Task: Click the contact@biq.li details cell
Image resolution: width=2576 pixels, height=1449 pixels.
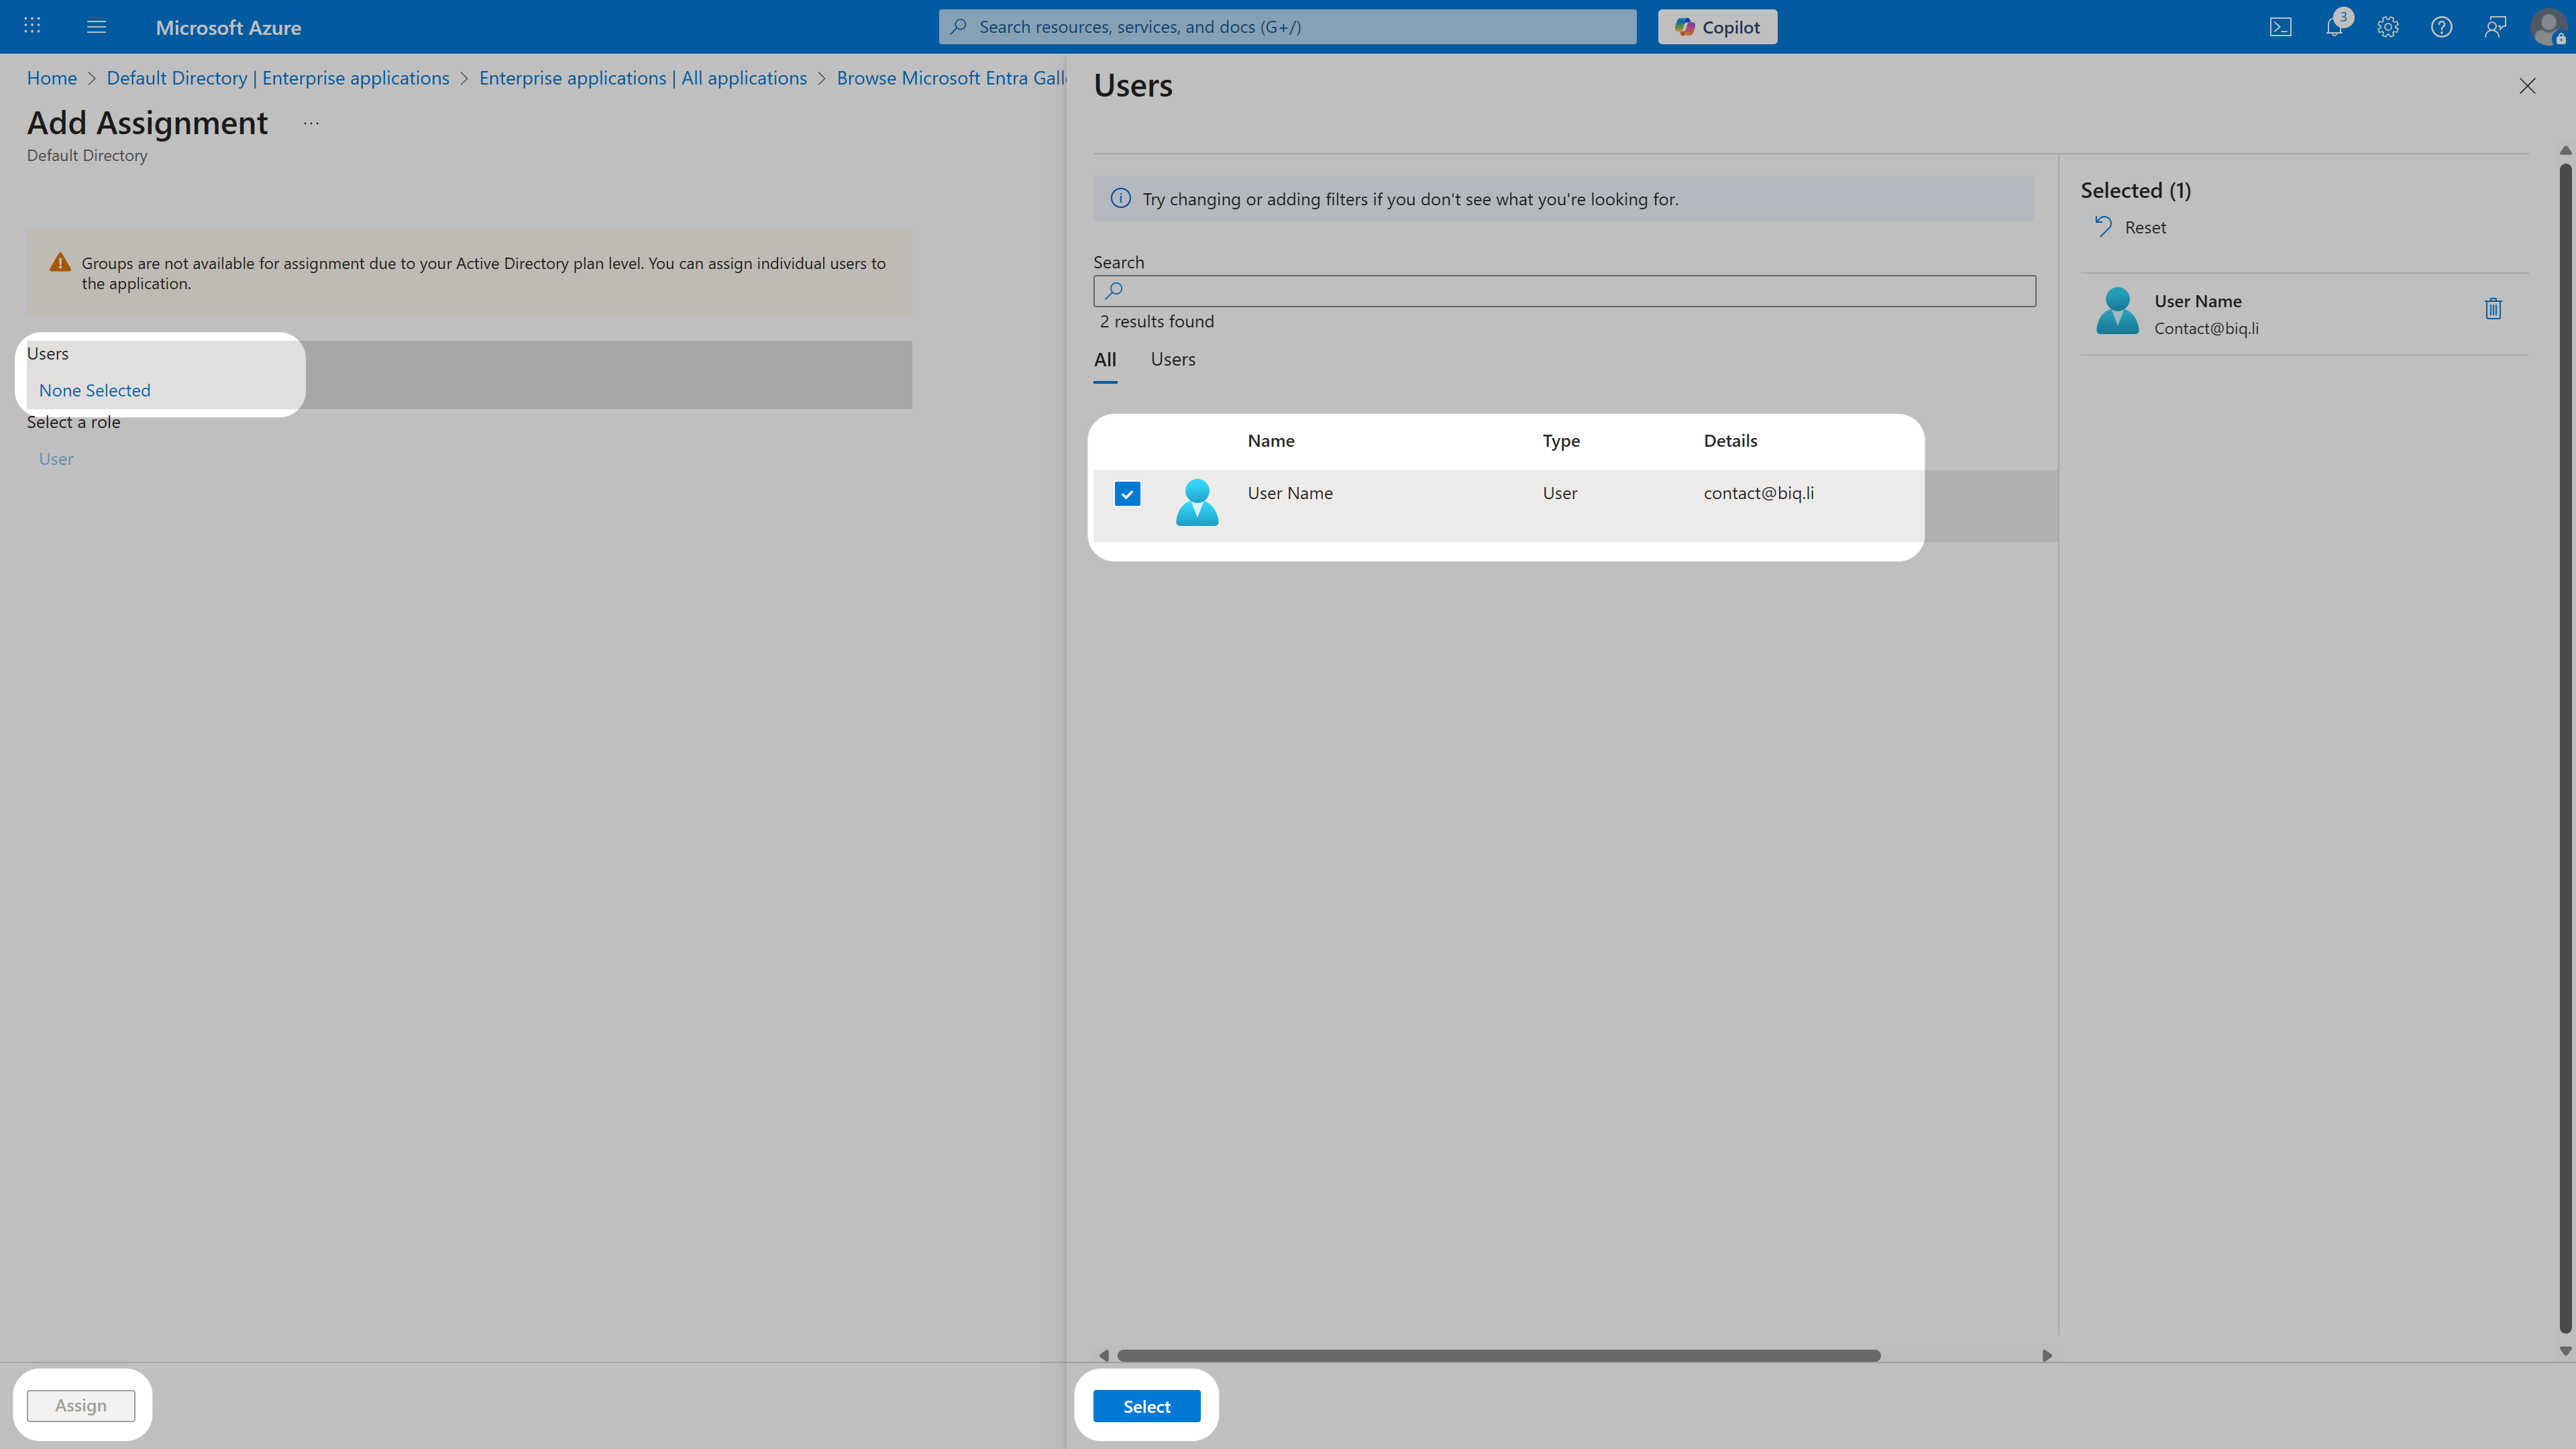Action: [x=1759, y=493]
